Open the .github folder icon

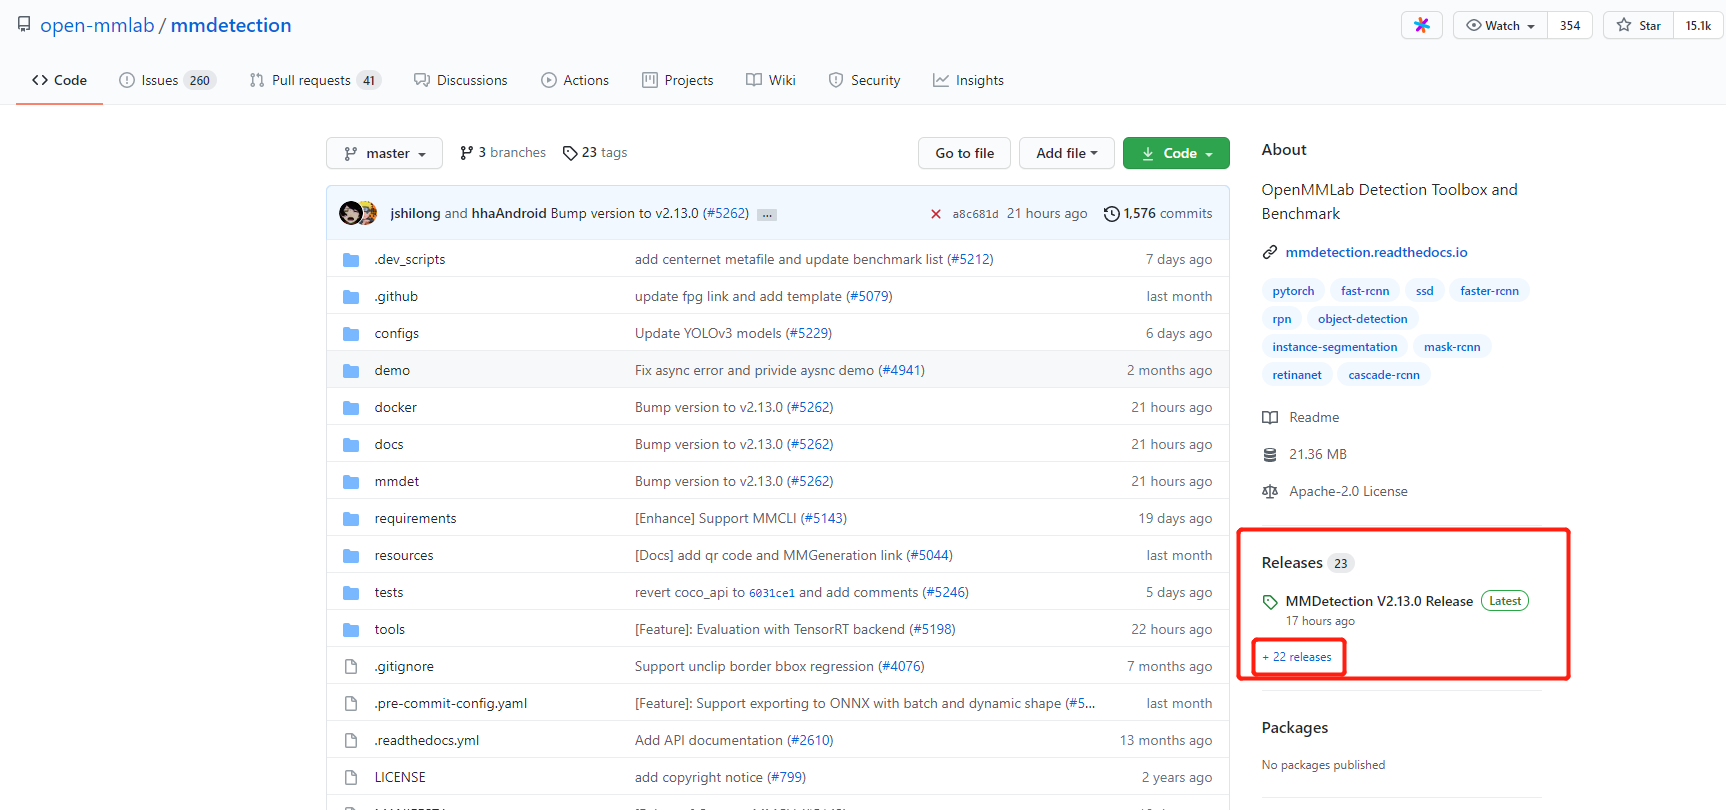(351, 297)
